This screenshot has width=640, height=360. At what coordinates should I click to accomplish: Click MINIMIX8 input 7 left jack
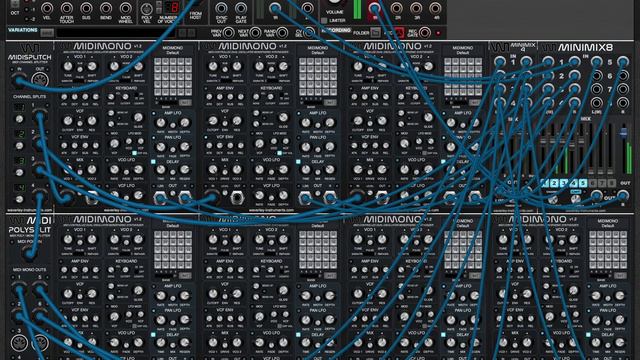597,89
